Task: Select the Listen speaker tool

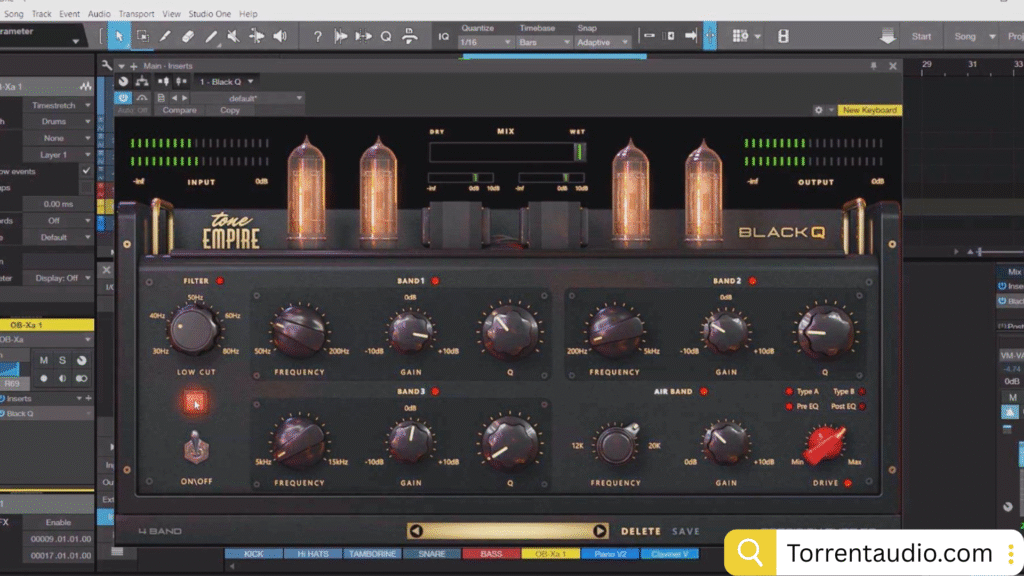Action: (x=279, y=36)
